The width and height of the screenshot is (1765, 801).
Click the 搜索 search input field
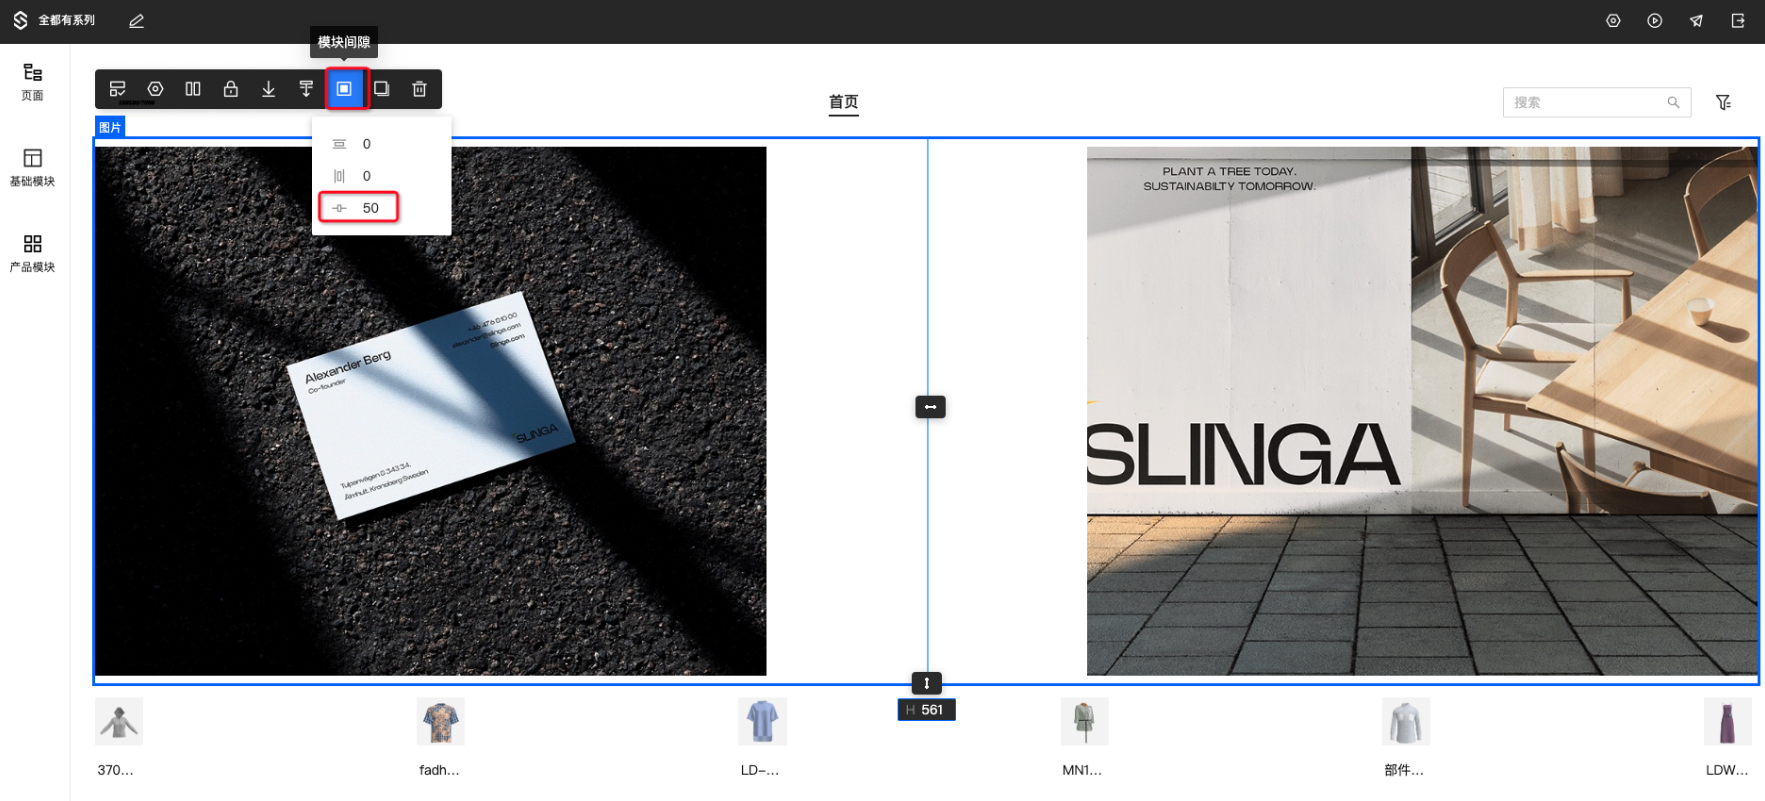pyautogui.click(x=1585, y=102)
